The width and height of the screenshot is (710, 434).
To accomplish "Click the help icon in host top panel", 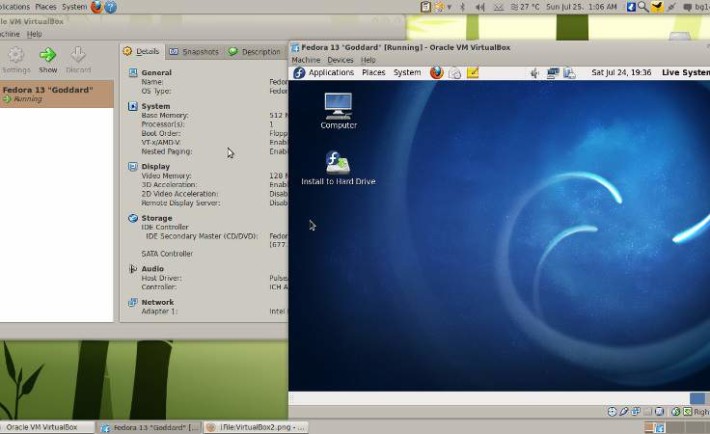I will click(110, 7).
